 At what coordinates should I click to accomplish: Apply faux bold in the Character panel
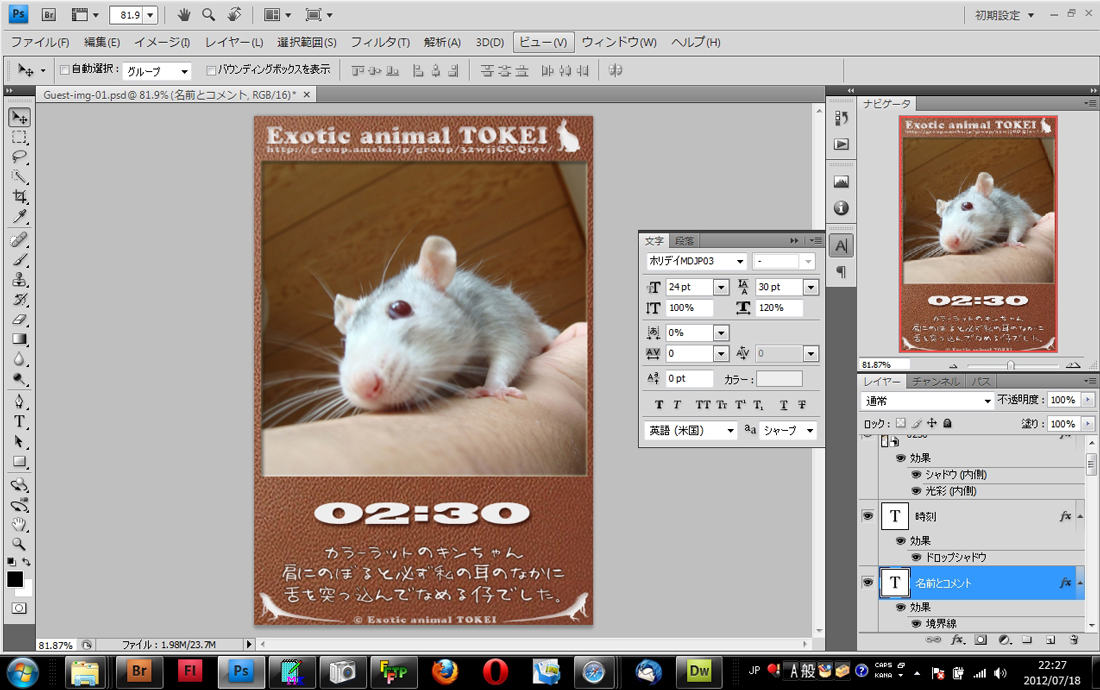pyautogui.click(x=659, y=405)
